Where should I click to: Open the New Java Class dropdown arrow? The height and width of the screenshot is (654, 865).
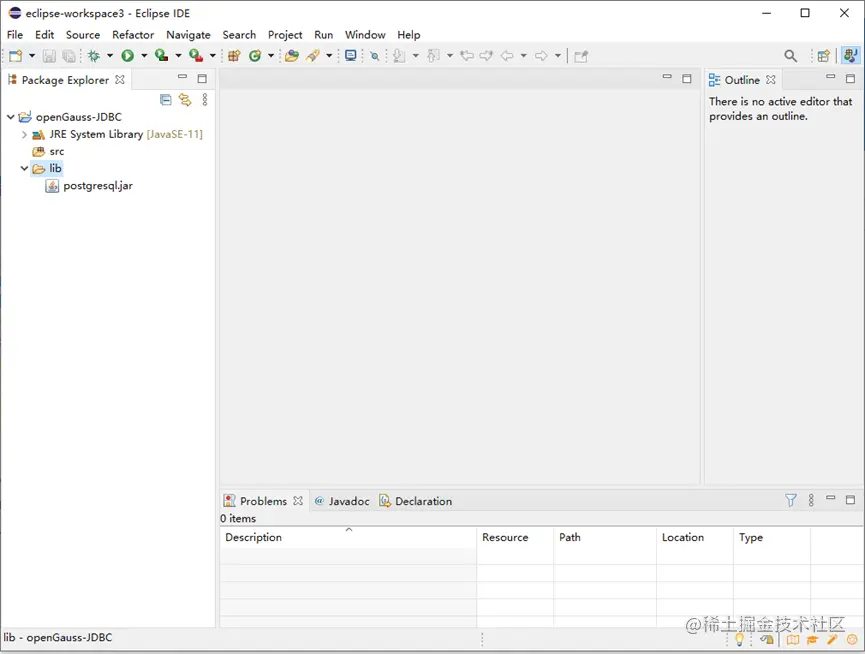[271, 56]
